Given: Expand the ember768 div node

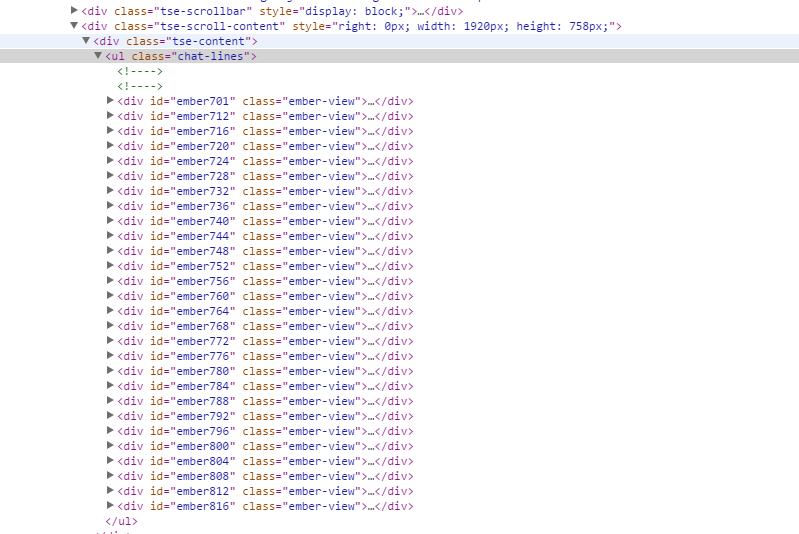Looking at the screenshot, I should tap(110, 325).
